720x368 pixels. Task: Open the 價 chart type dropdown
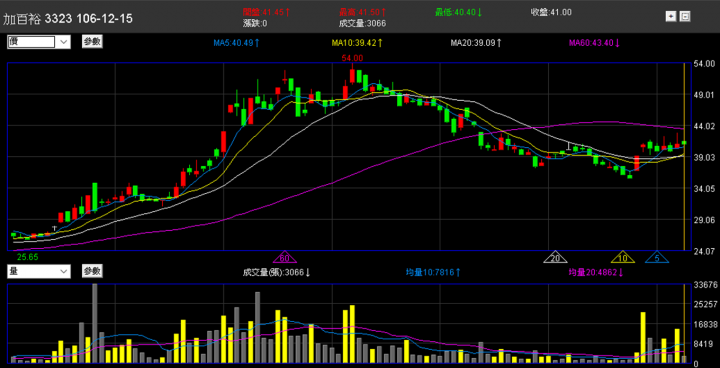point(39,42)
